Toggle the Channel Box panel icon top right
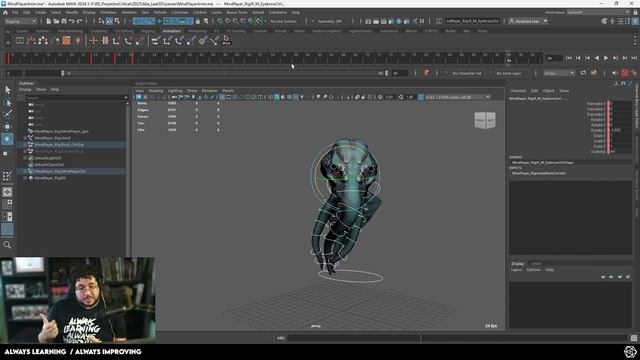Screen dimensions: 640x360 click(x=635, y=21)
